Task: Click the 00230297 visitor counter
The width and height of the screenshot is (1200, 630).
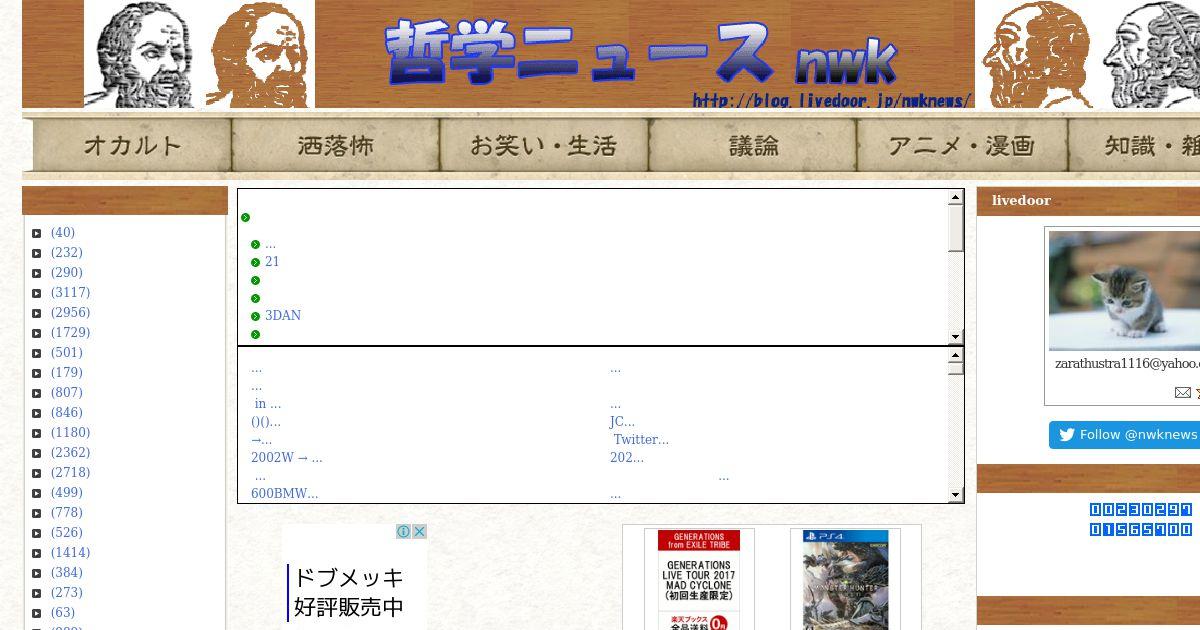Action: 1141,510
